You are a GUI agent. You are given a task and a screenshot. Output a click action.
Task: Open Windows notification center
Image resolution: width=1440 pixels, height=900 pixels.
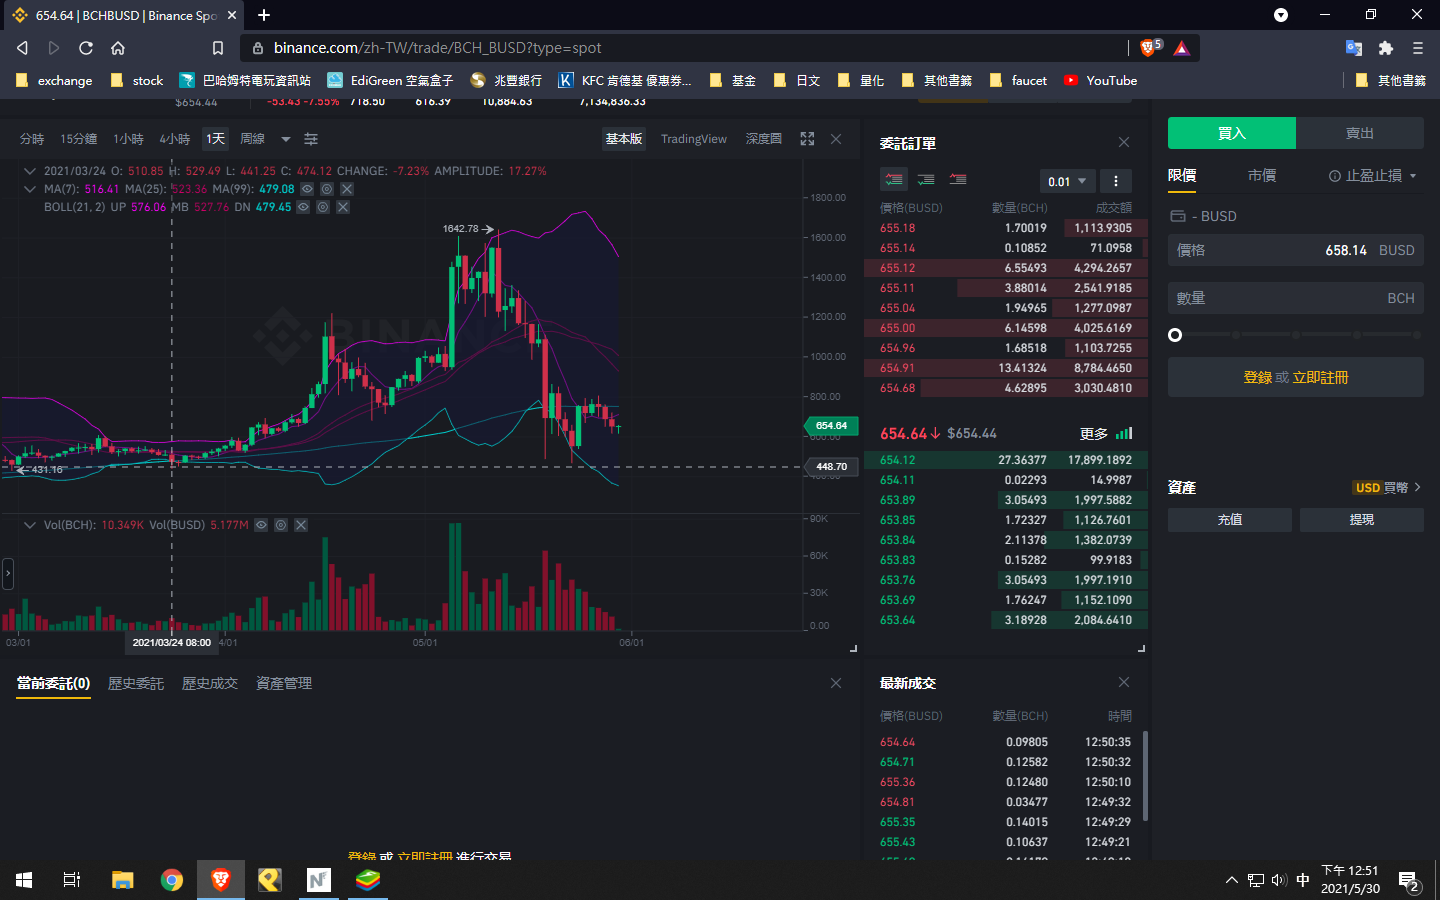(1410, 881)
